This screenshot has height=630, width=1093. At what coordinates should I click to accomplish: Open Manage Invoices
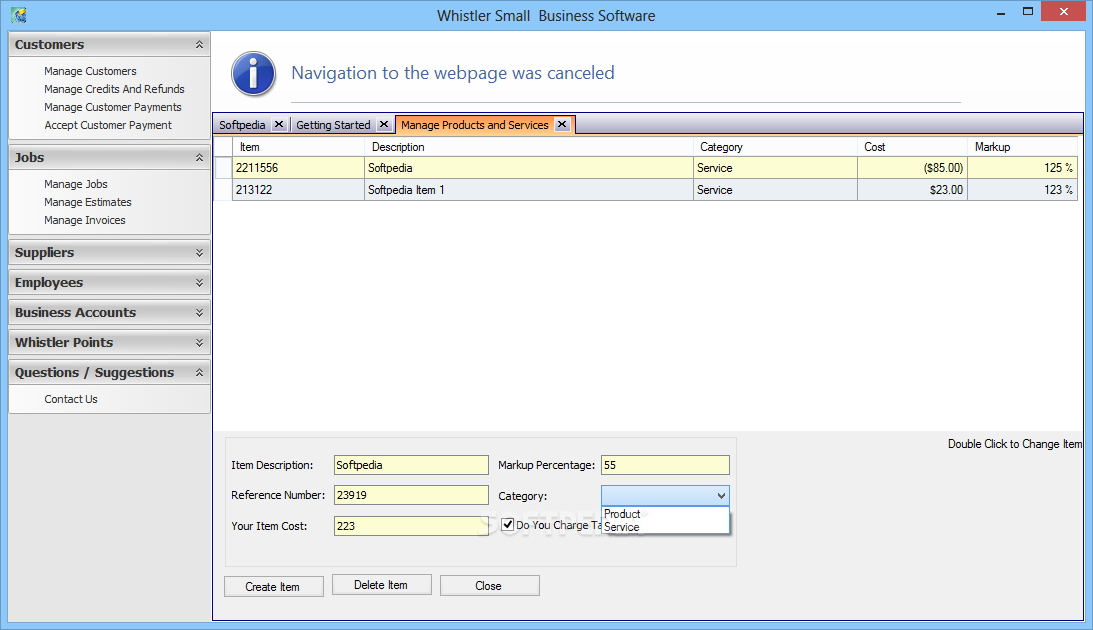85,220
